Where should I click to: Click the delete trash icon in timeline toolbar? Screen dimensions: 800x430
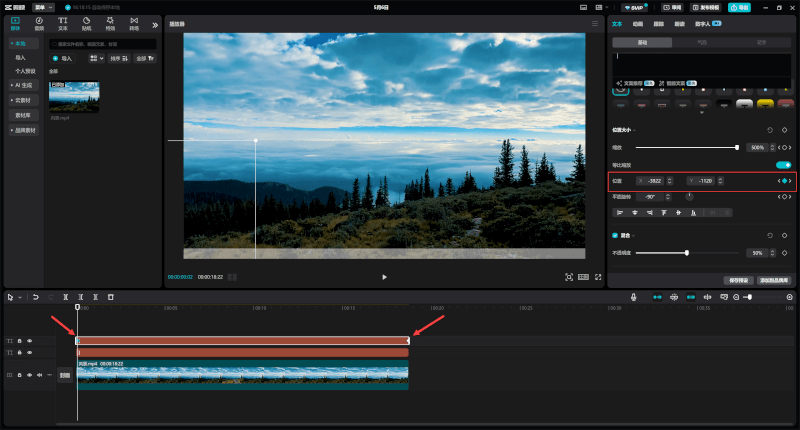coord(111,297)
